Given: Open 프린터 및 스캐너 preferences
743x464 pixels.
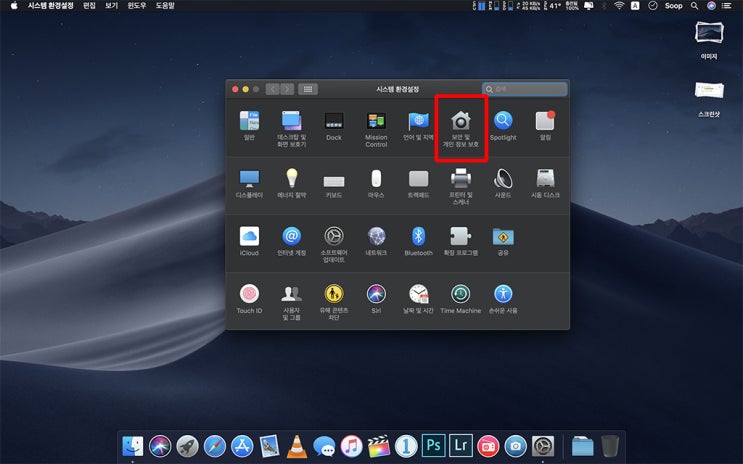Looking at the screenshot, I should tap(461, 186).
